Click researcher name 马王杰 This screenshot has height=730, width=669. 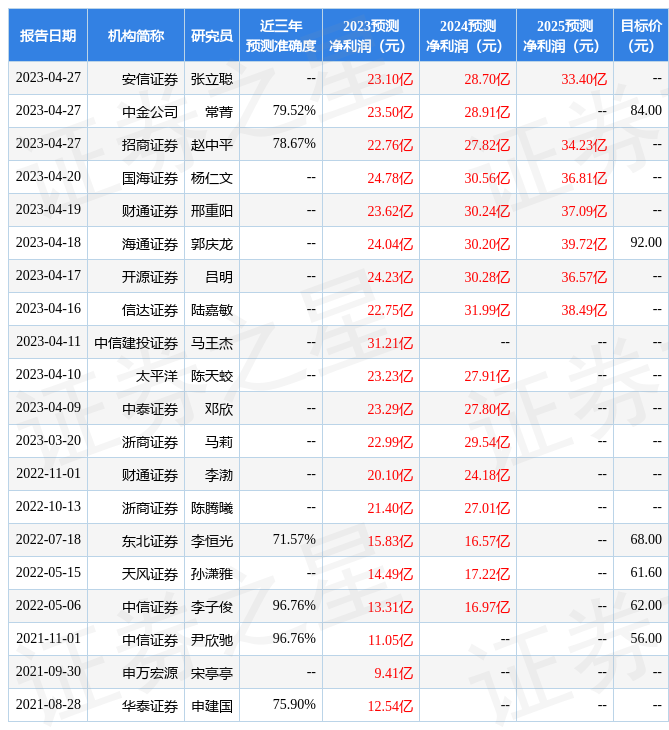pos(212,344)
